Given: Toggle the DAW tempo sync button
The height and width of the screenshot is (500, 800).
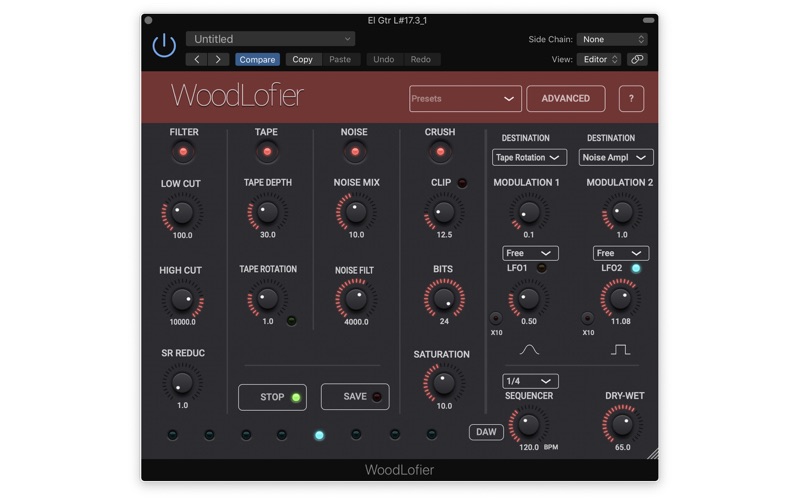Looking at the screenshot, I should point(486,432).
